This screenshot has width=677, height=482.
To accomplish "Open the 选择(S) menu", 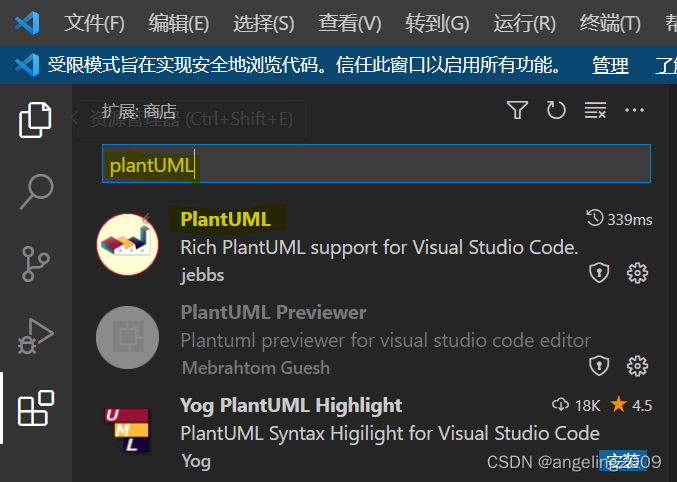I will (x=263, y=23).
